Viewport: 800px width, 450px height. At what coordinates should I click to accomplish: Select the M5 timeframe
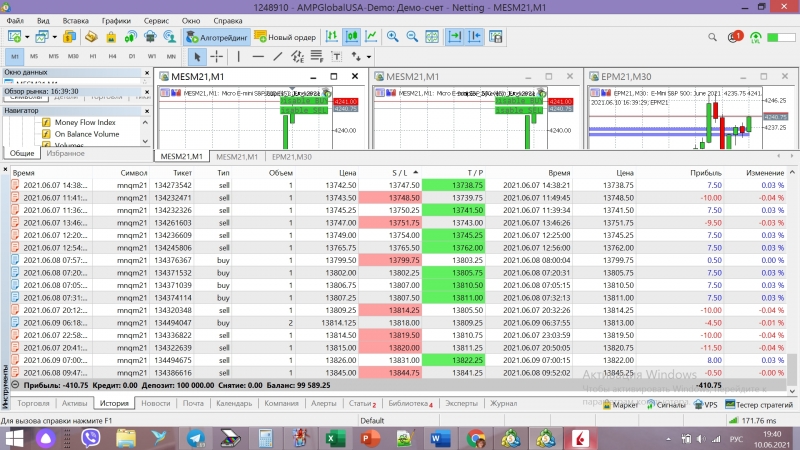pyautogui.click(x=34, y=56)
